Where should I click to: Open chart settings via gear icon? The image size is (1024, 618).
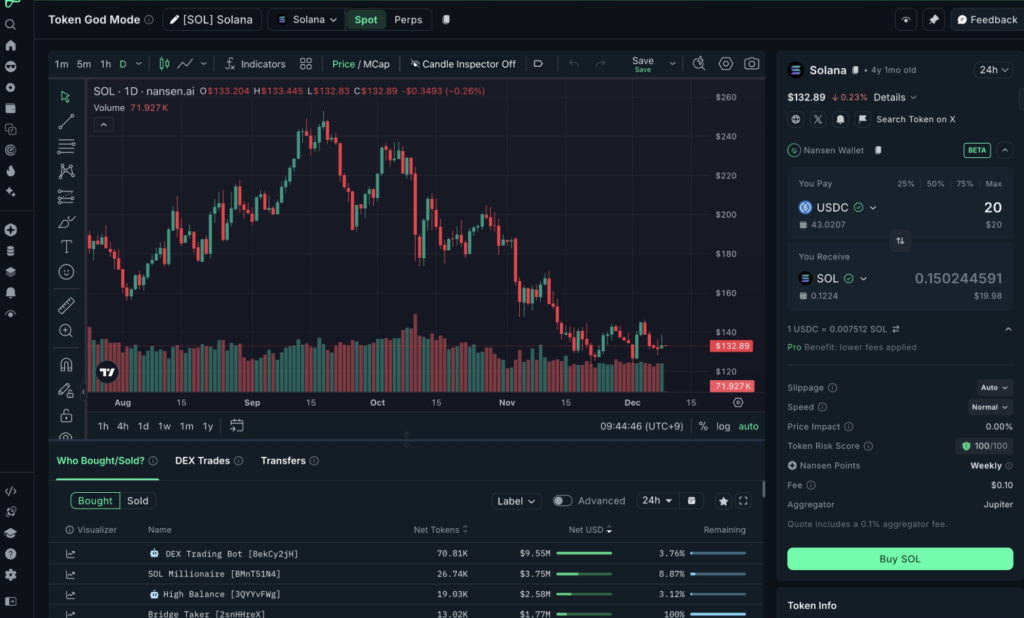coord(725,63)
